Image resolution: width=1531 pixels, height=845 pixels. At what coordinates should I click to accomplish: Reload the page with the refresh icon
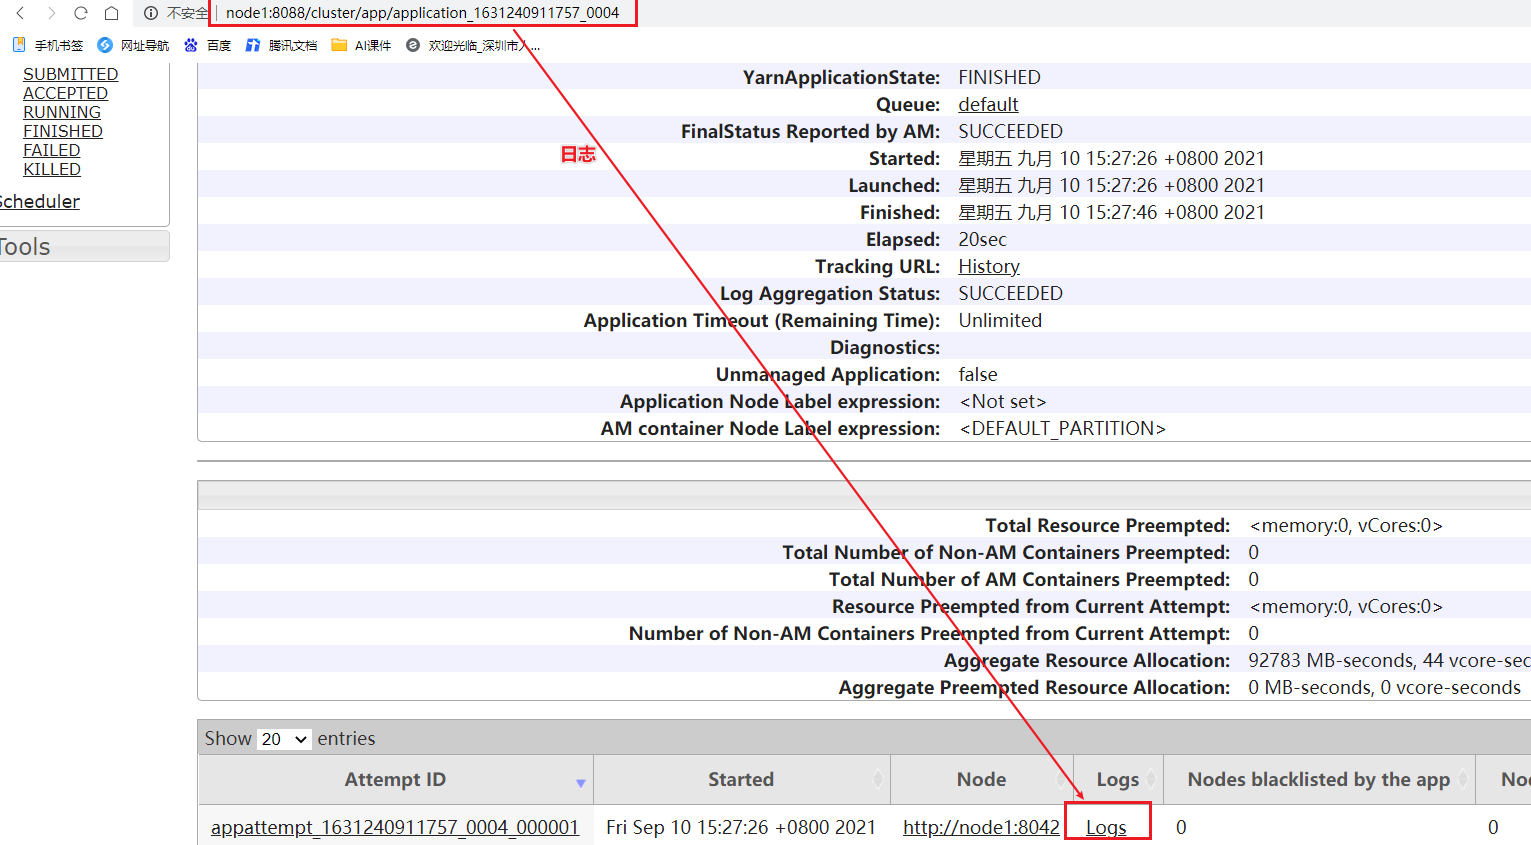(x=81, y=13)
